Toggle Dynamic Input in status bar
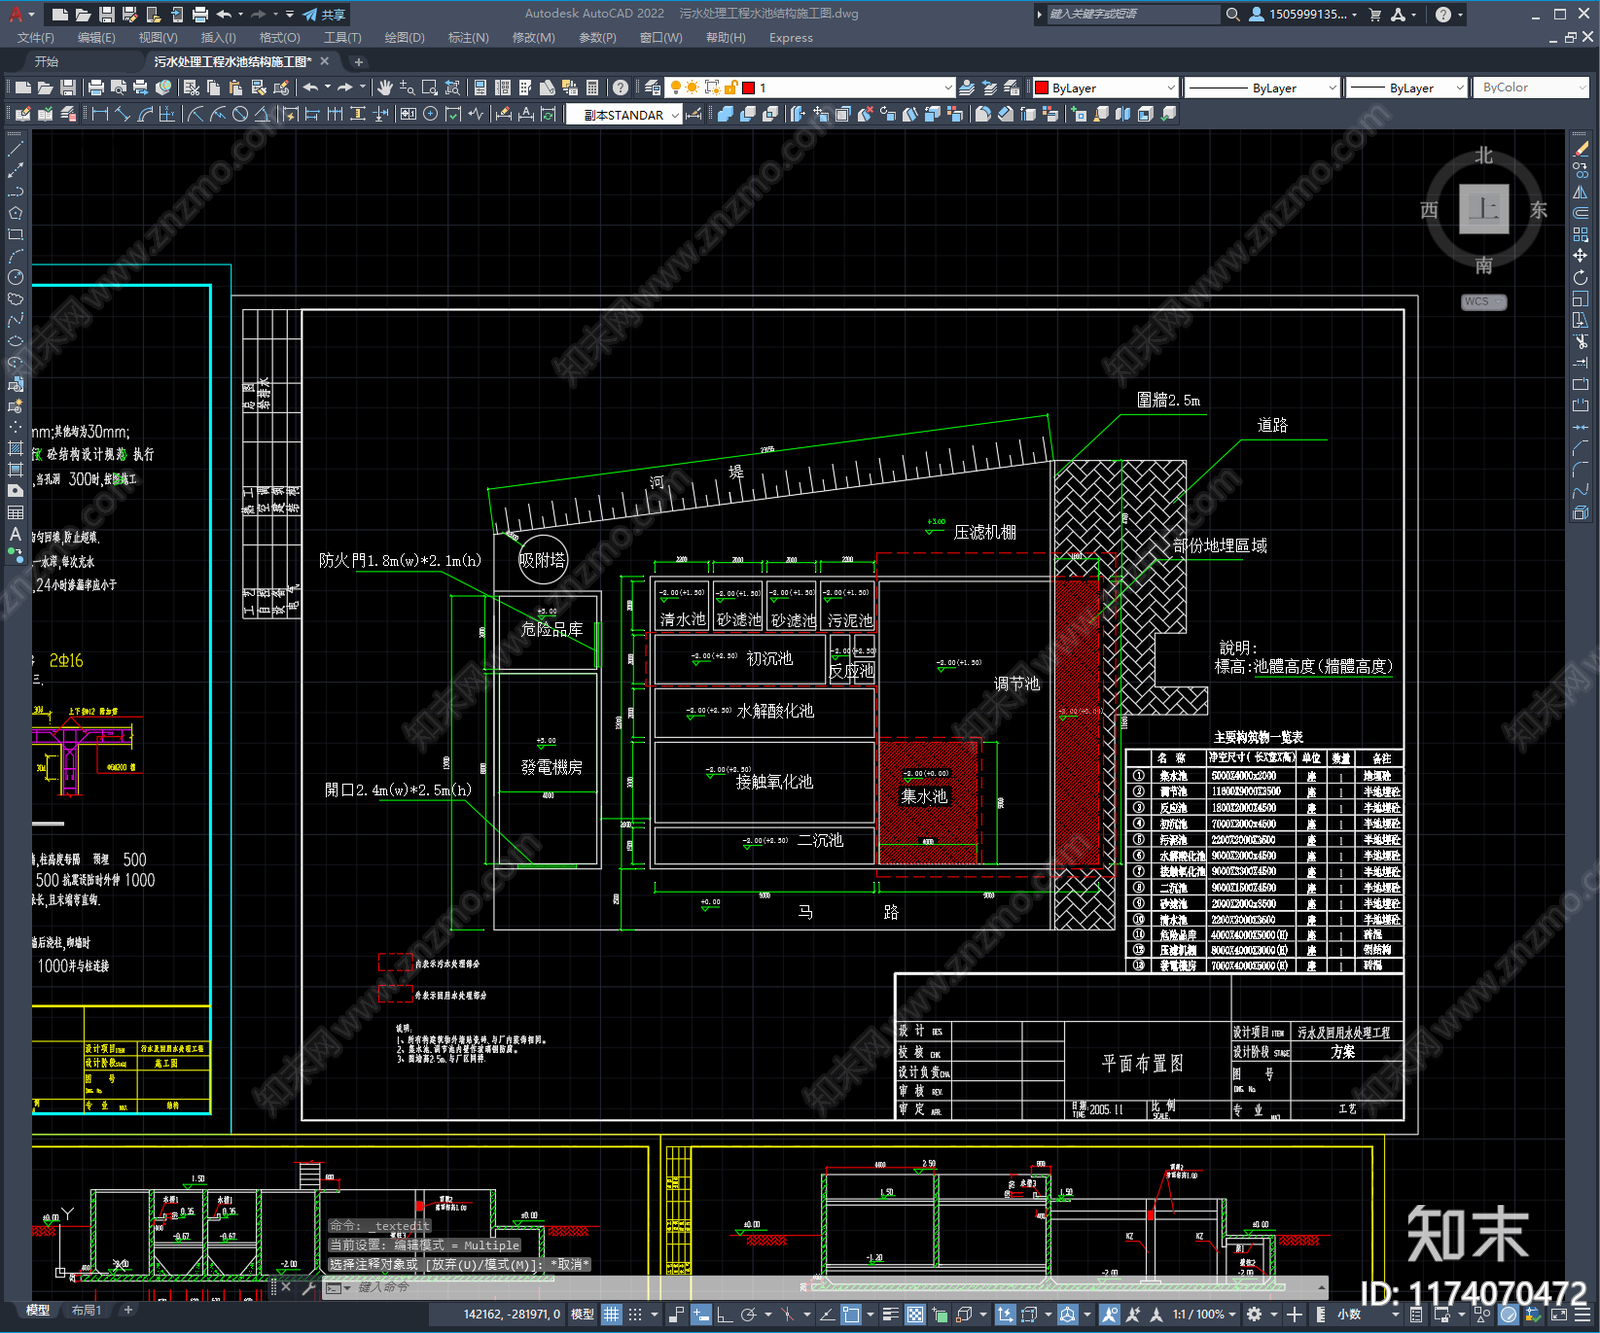Image resolution: width=1600 pixels, height=1333 pixels. pos(701,1314)
